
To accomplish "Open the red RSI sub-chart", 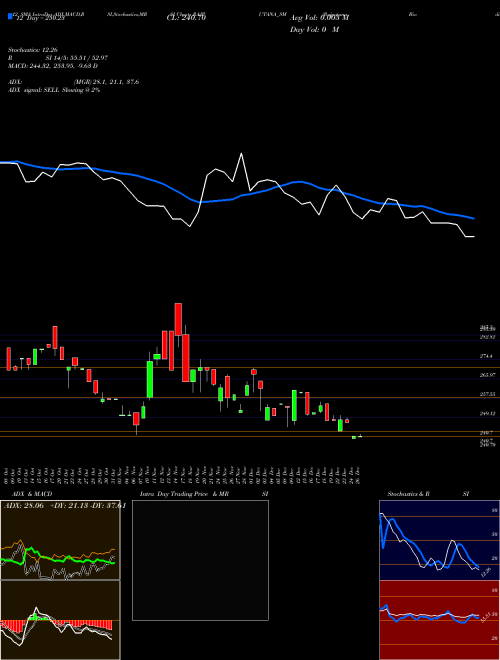I will tap(439, 620).
